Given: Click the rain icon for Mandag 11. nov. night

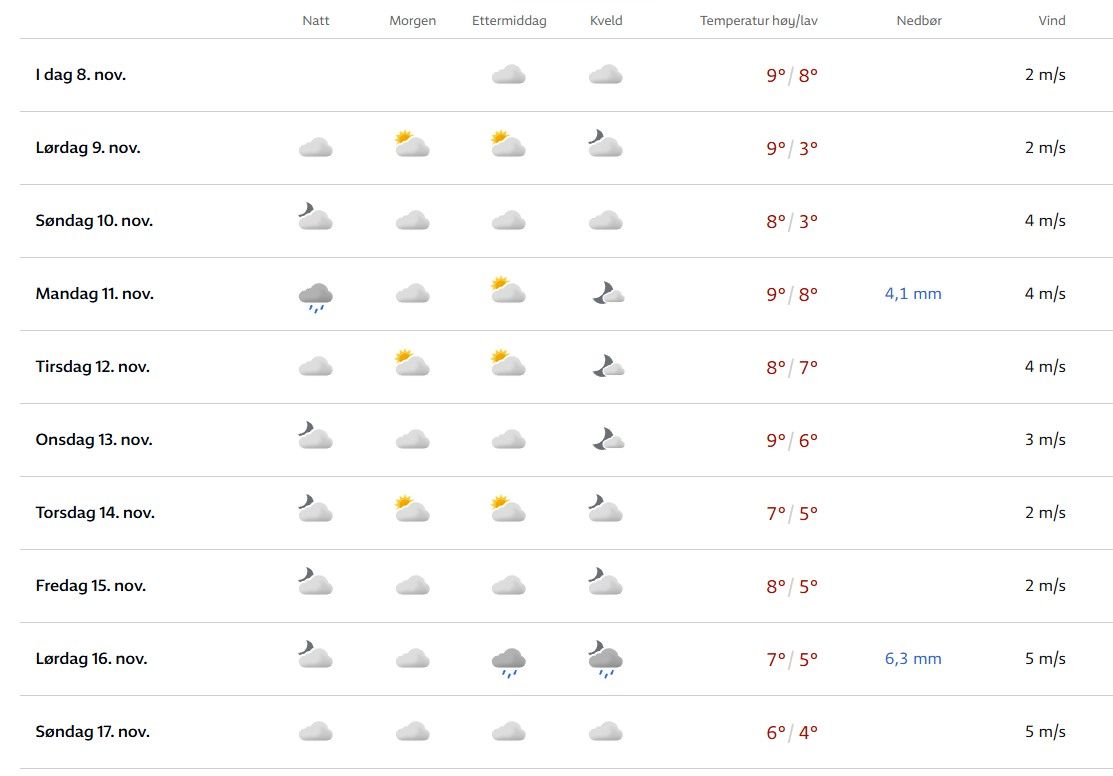Looking at the screenshot, I should click(x=315, y=296).
